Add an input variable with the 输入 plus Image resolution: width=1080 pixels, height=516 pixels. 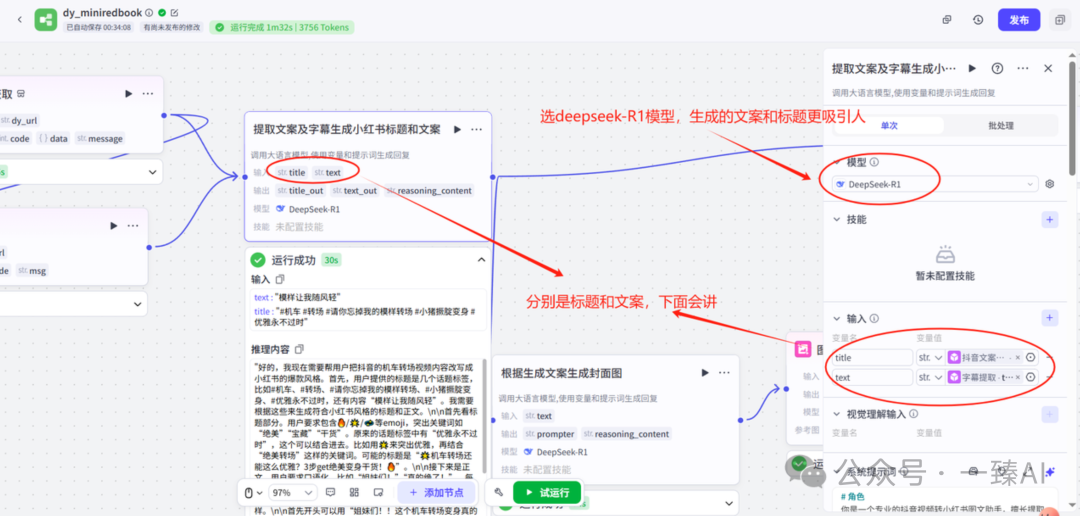pyautogui.click(x=1050, y=318)
